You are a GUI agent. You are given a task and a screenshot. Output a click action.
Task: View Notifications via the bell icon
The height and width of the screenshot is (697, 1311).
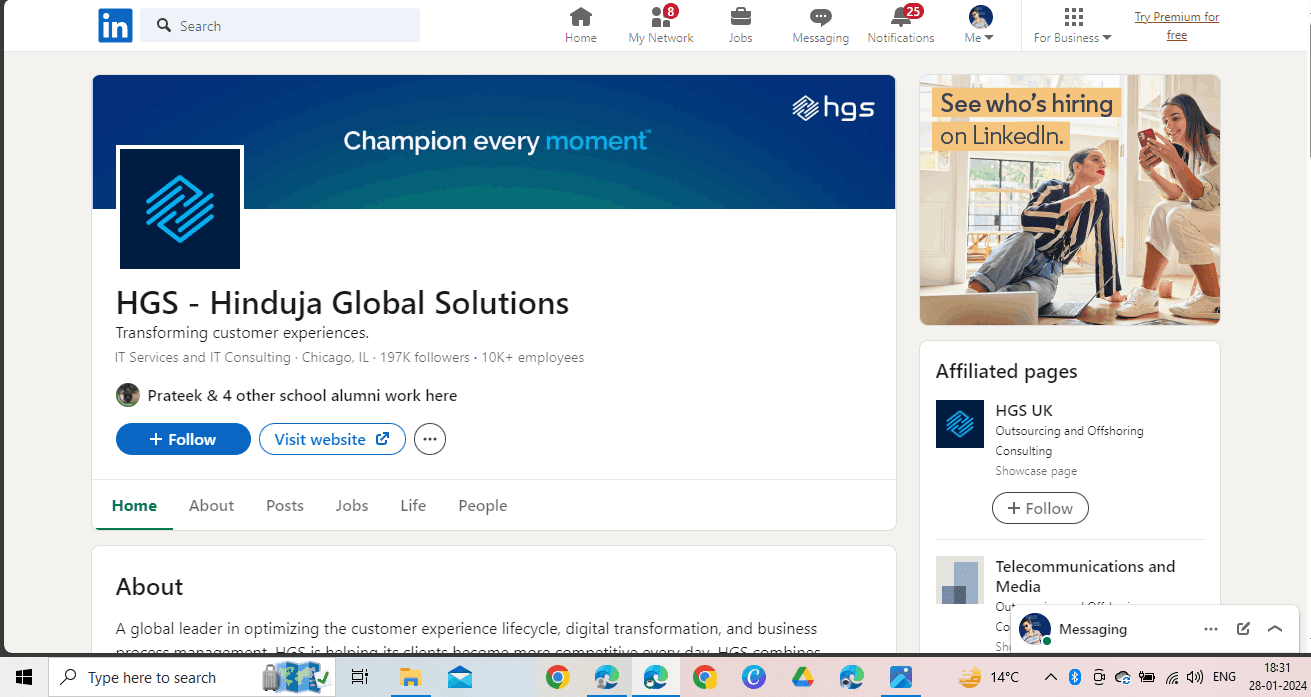tap(900, 18)
